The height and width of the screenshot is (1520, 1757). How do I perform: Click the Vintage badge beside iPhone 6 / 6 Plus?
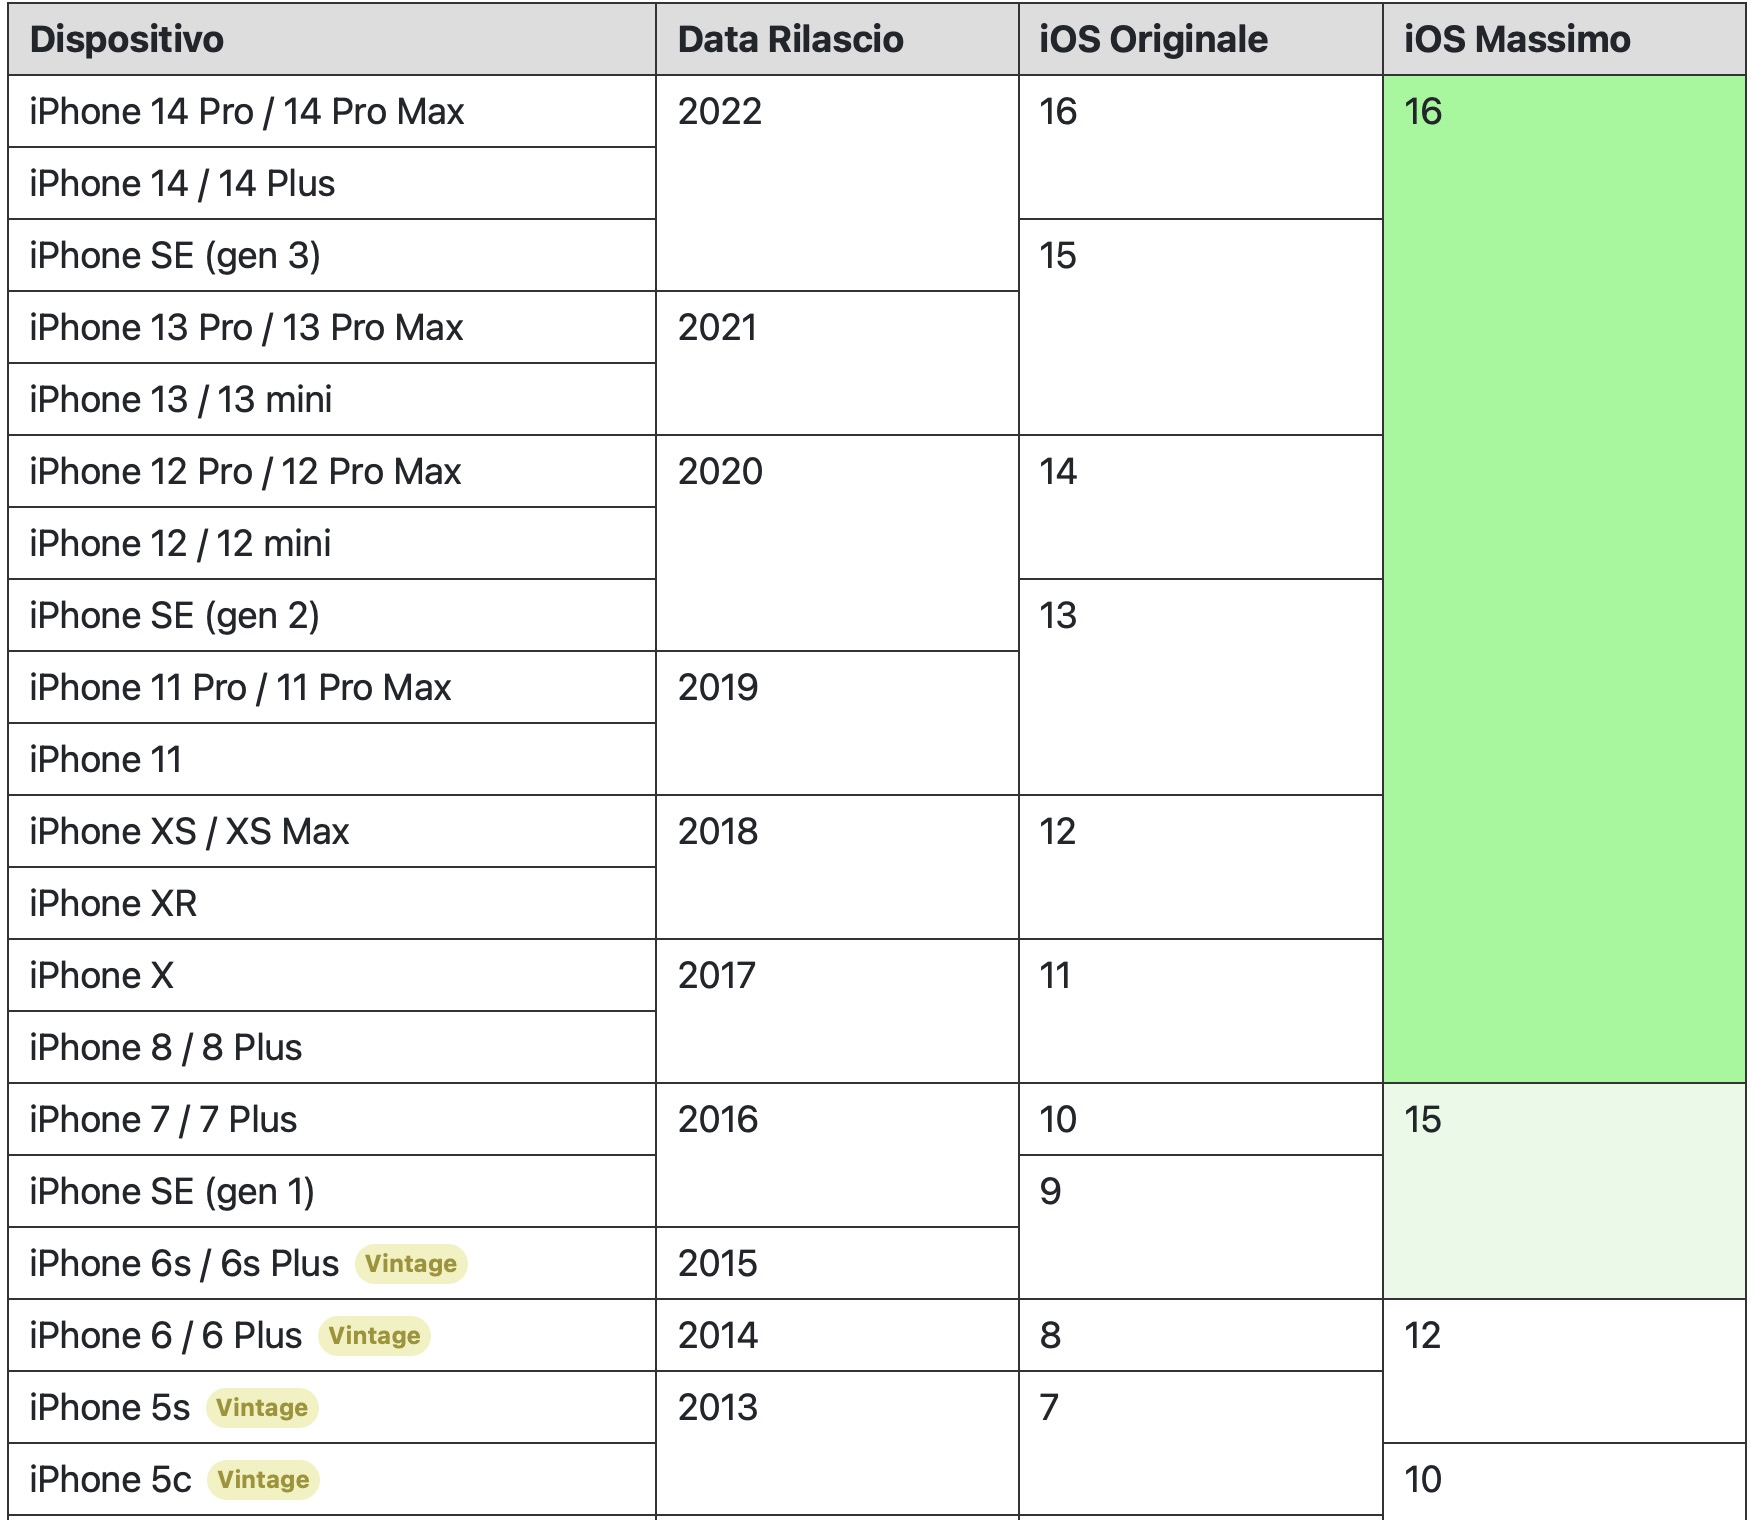click(374, 1336)
